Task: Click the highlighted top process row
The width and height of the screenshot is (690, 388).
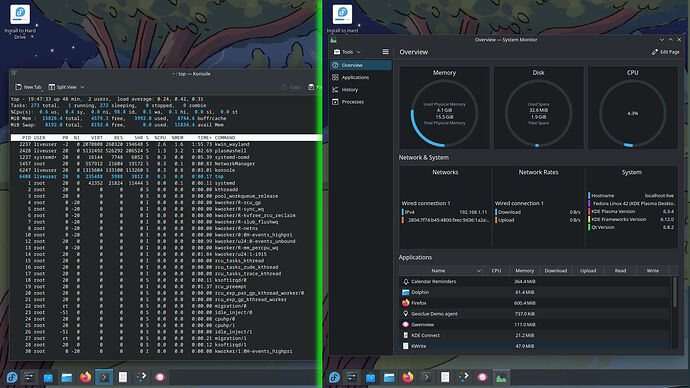Action: pyautogui.click(x=165, y=176)
